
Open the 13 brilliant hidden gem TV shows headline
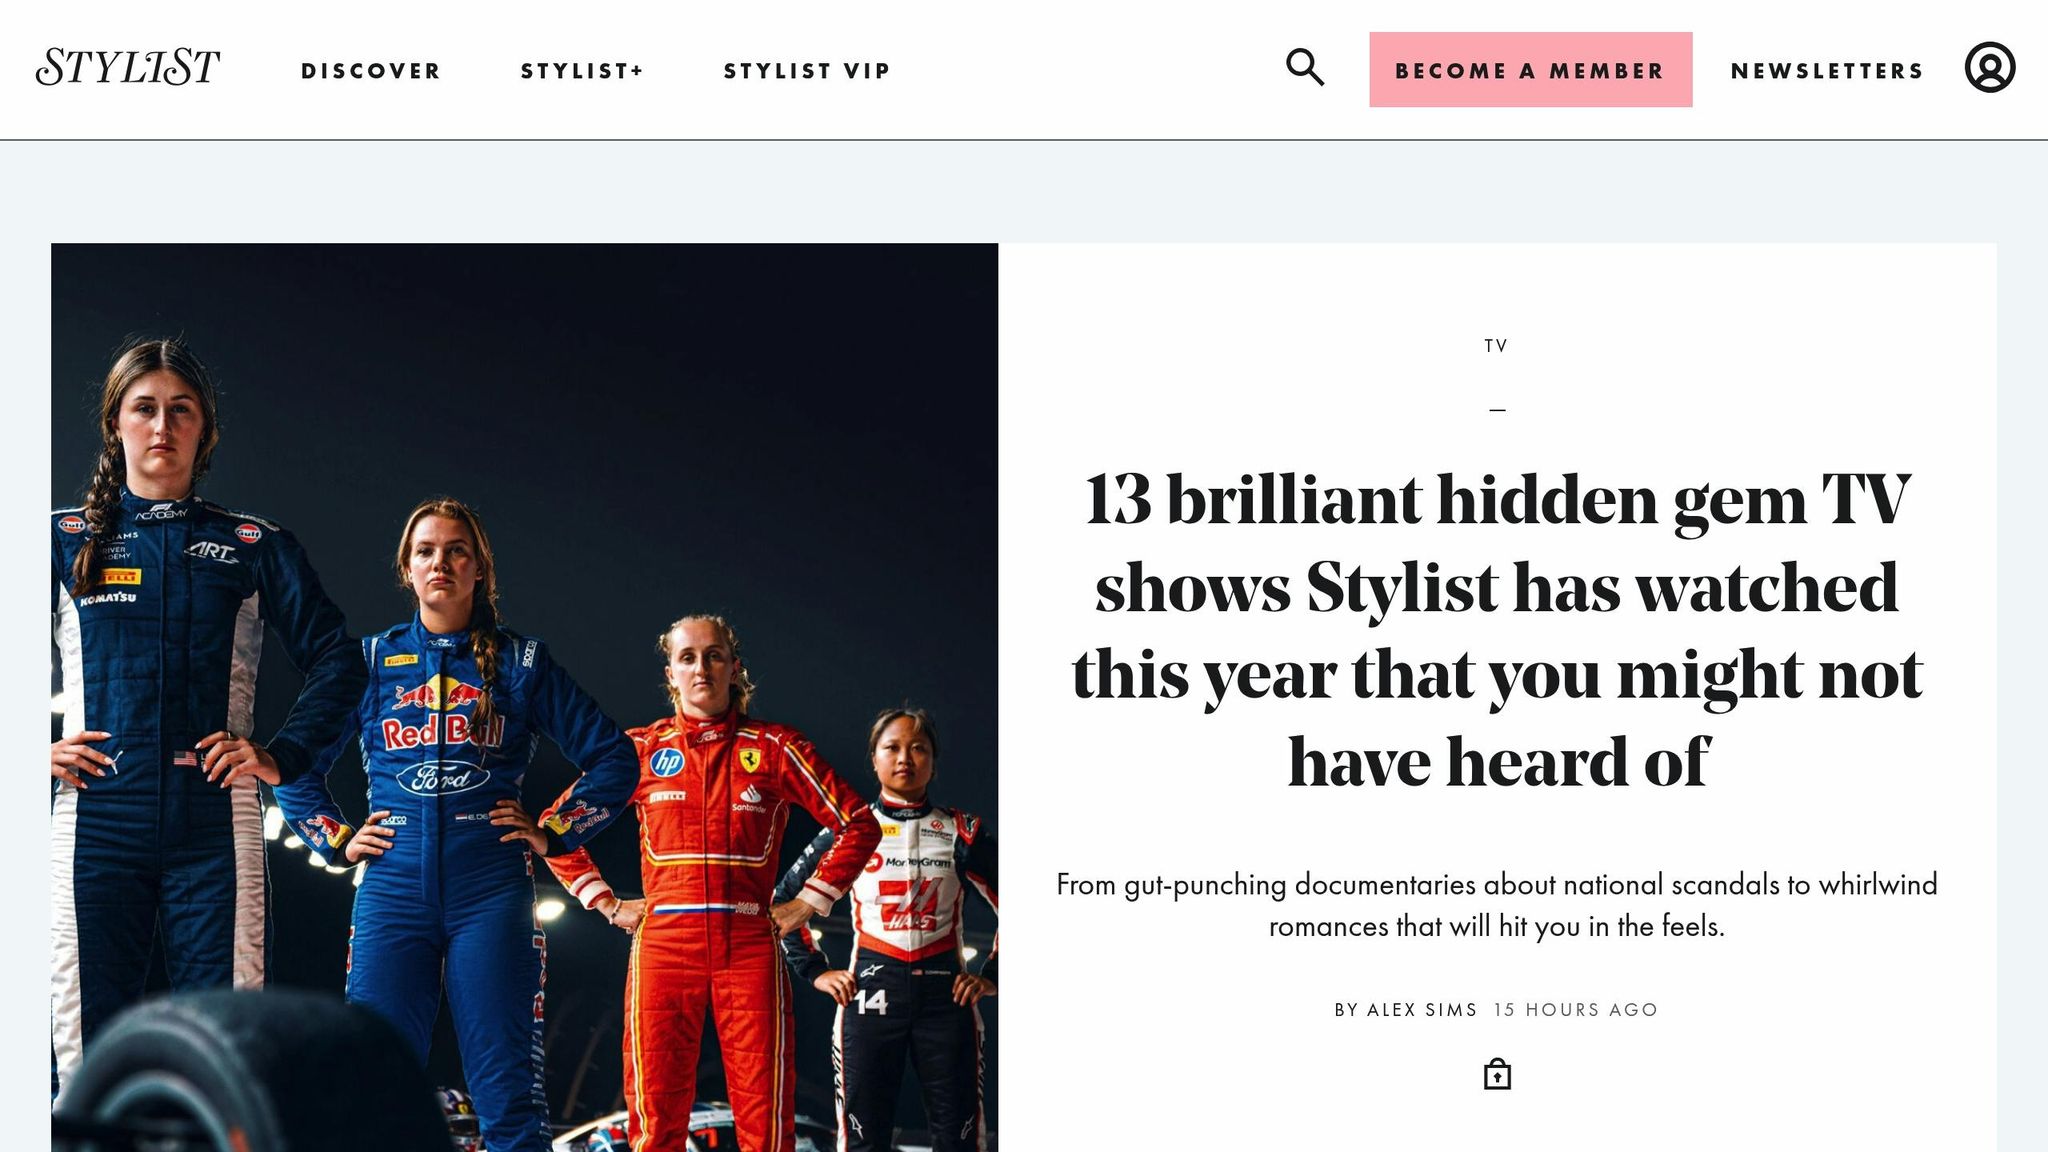click(x=1497, y=630)
